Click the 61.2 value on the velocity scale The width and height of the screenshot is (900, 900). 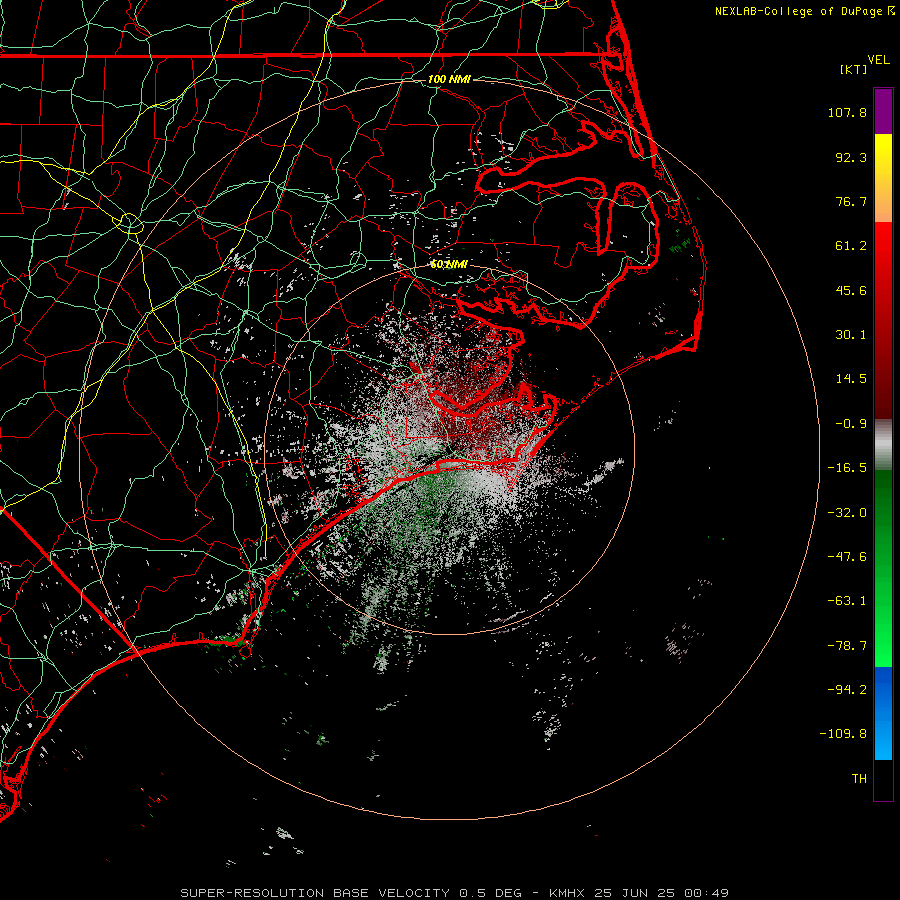tap(851, 246)
